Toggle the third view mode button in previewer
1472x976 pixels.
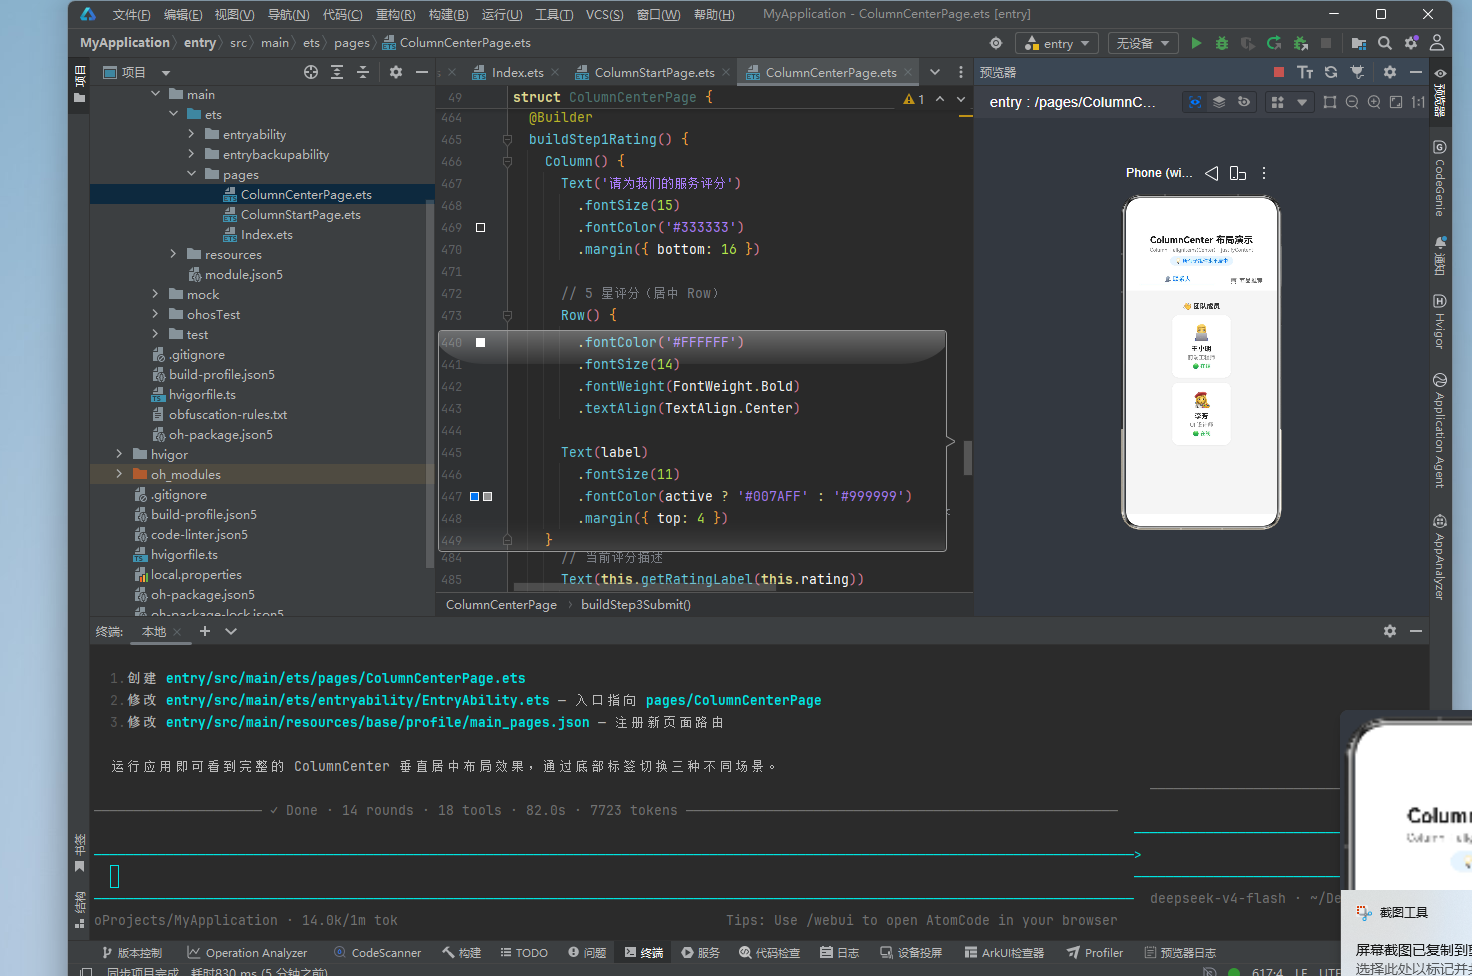[x=1244, y=102]
